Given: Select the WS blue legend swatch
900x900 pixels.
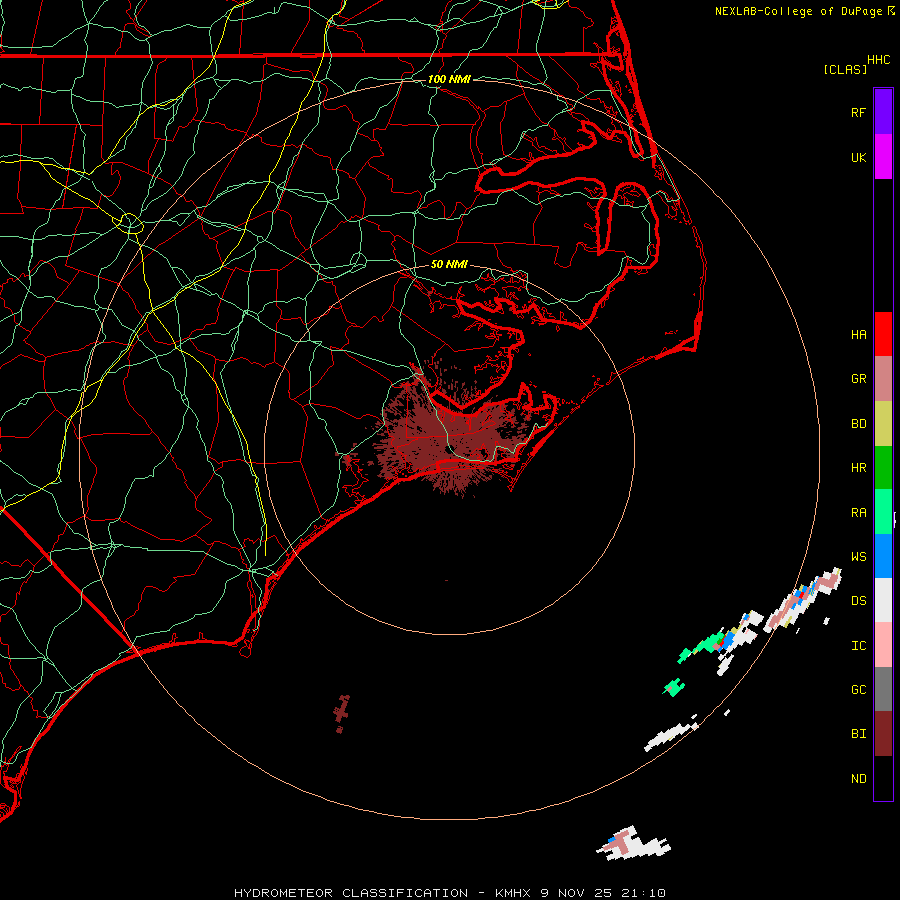Looking at the screenshot, I should click(883, 556).
